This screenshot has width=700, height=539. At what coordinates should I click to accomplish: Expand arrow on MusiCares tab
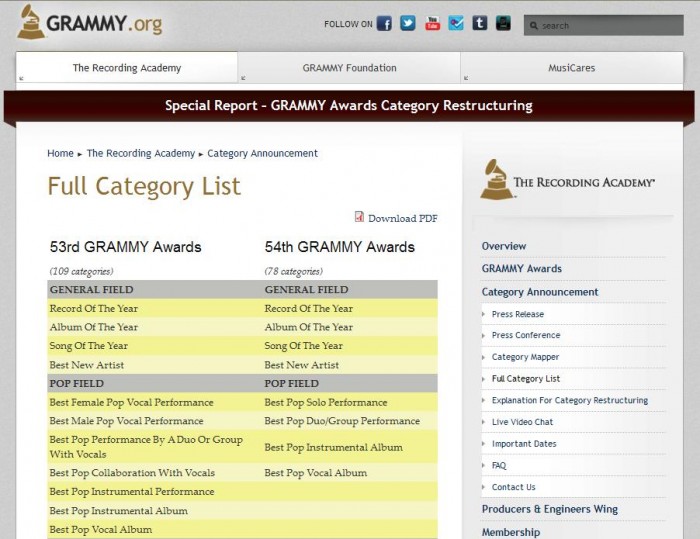pos(466,78)
